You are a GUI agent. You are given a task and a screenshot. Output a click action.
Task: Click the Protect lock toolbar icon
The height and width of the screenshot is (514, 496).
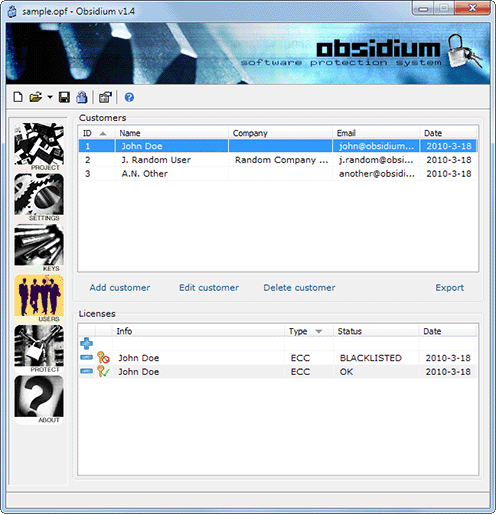pos(82,97)
